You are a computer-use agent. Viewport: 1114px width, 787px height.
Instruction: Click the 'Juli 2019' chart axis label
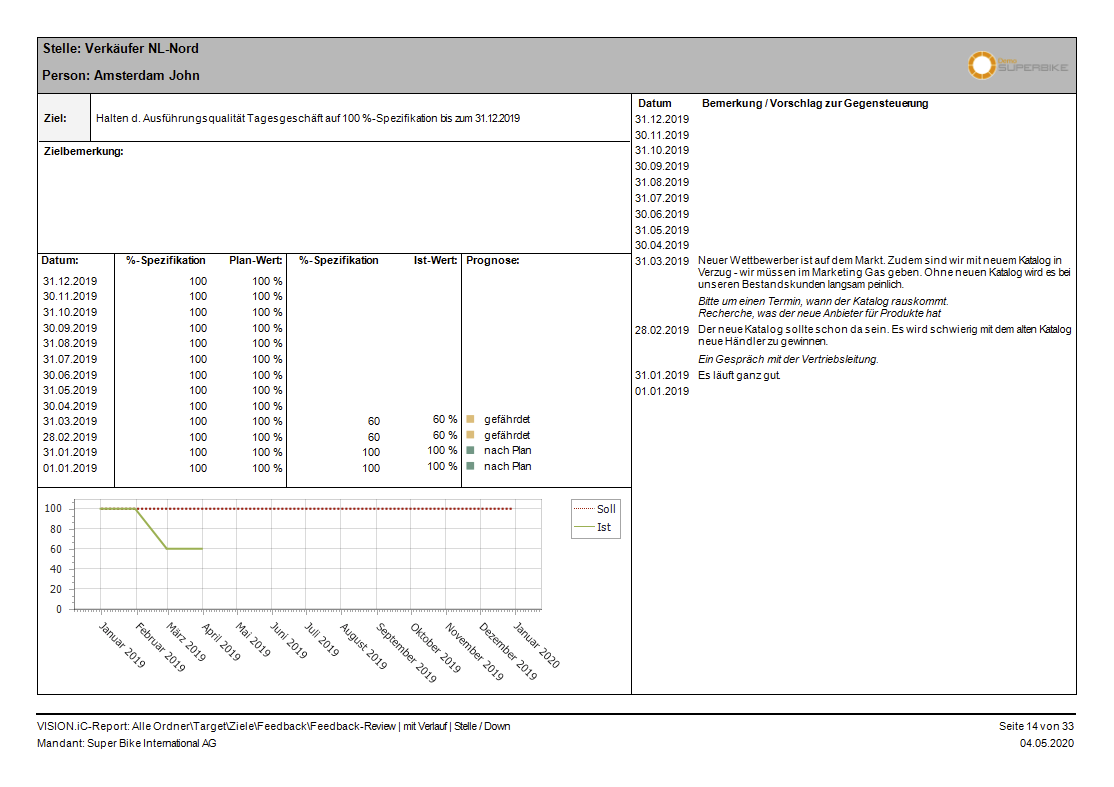click(322, 639)
